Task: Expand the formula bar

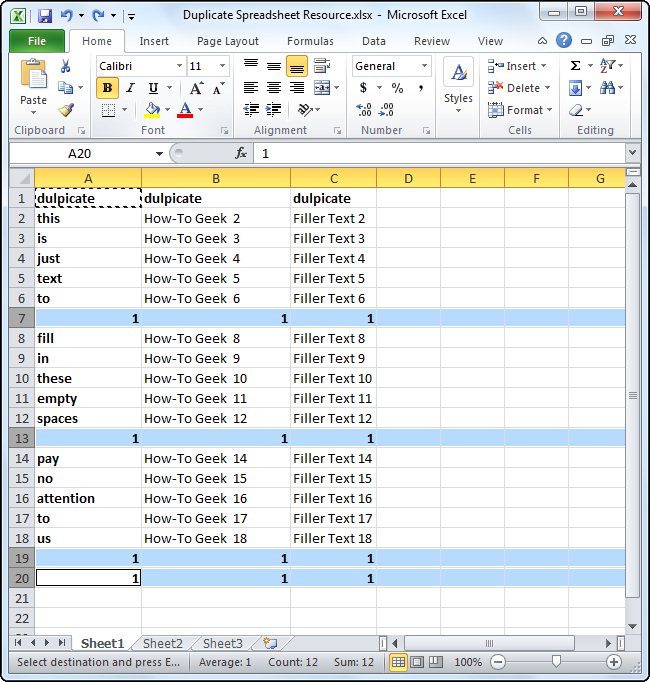Action: click(x=632, y=153)
